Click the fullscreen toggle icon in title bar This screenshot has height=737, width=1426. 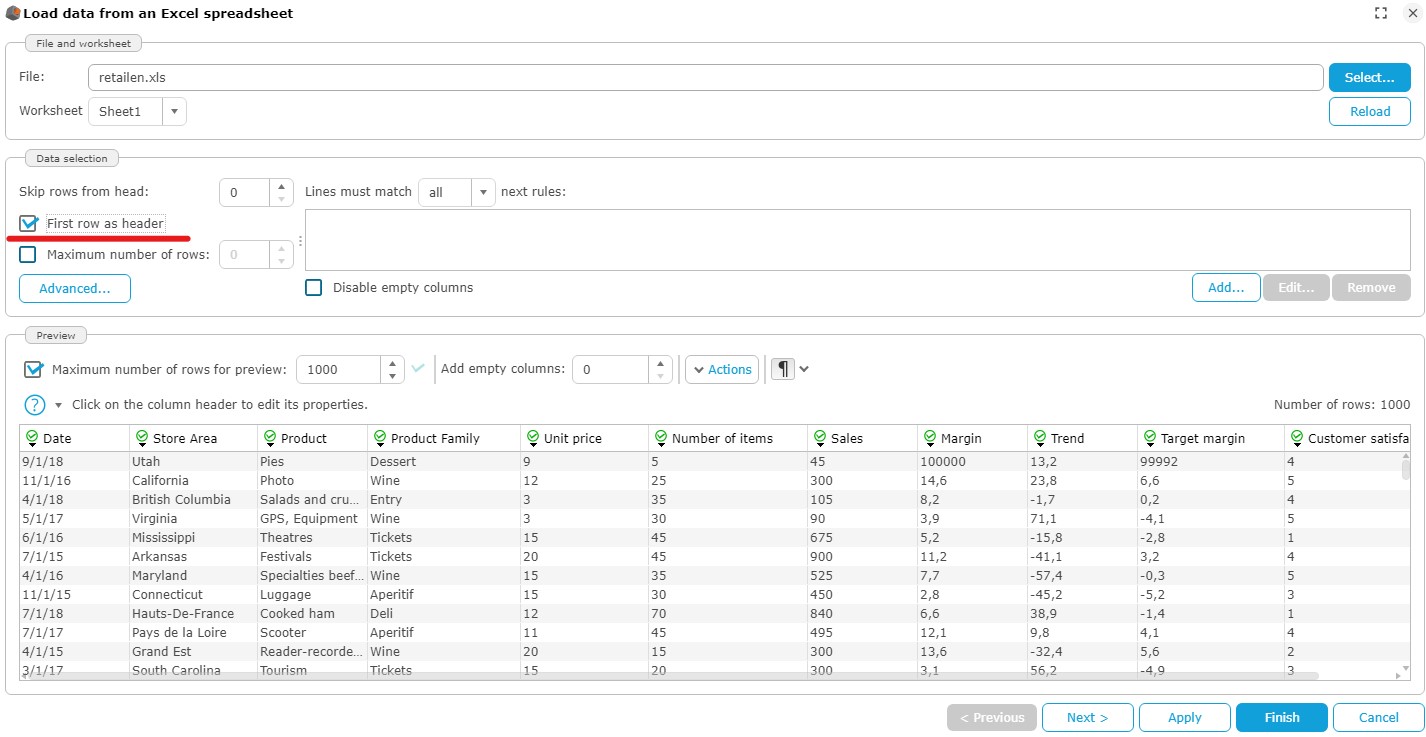pos(1381,13)
